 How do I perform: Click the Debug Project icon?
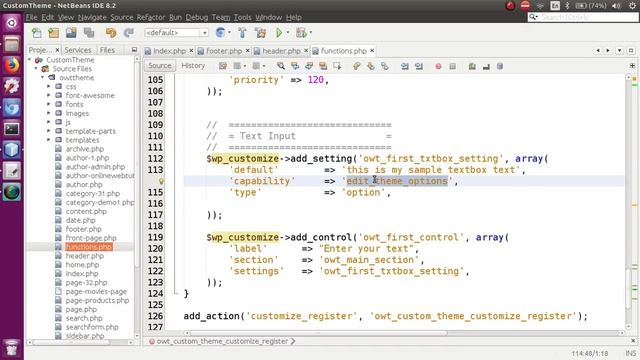[301, 33]
